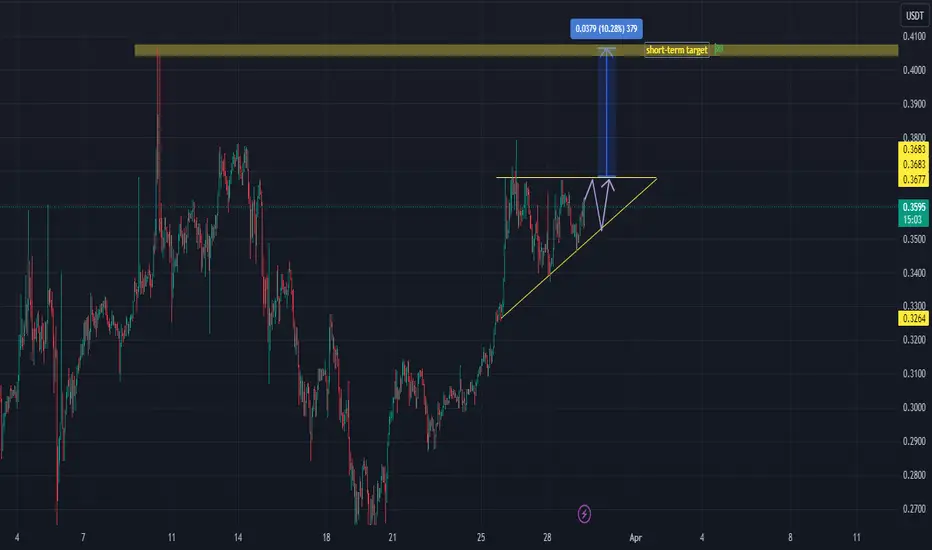Click the 28 date label on time axis
Viewport: 932px width, 550px height.
pyautogui.click(x=547, y=538)
